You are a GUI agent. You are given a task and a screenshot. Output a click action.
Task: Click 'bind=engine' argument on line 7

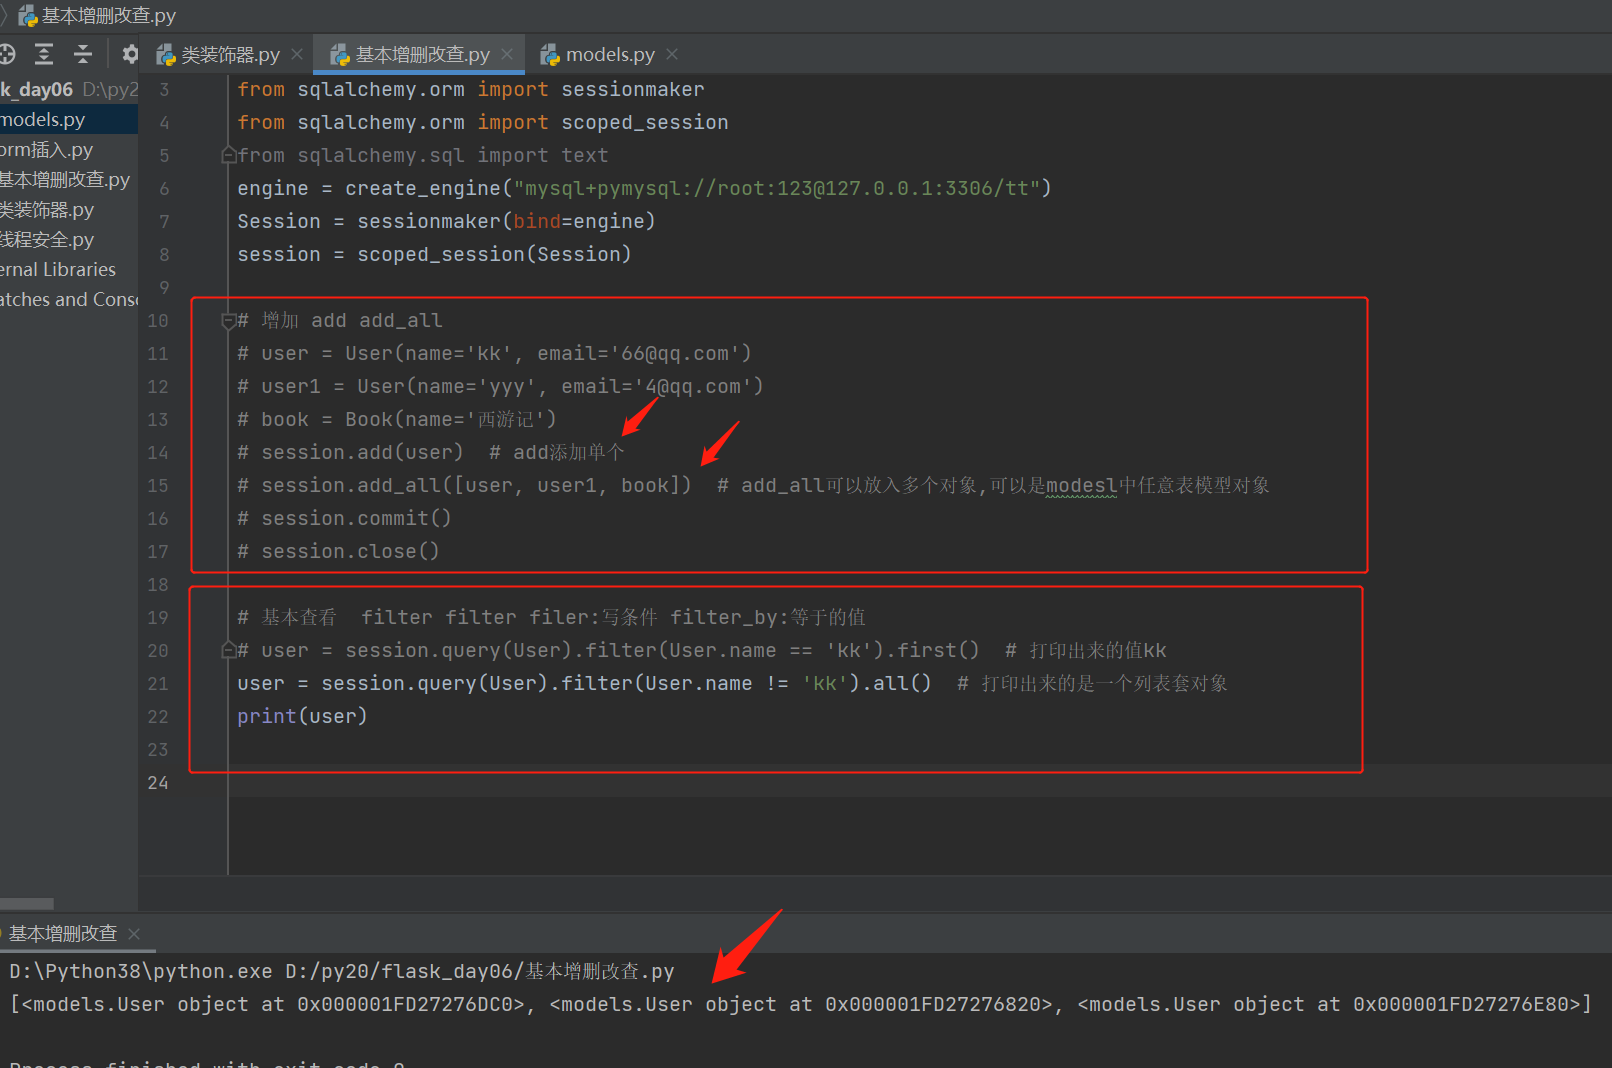(x=578, y=222)
